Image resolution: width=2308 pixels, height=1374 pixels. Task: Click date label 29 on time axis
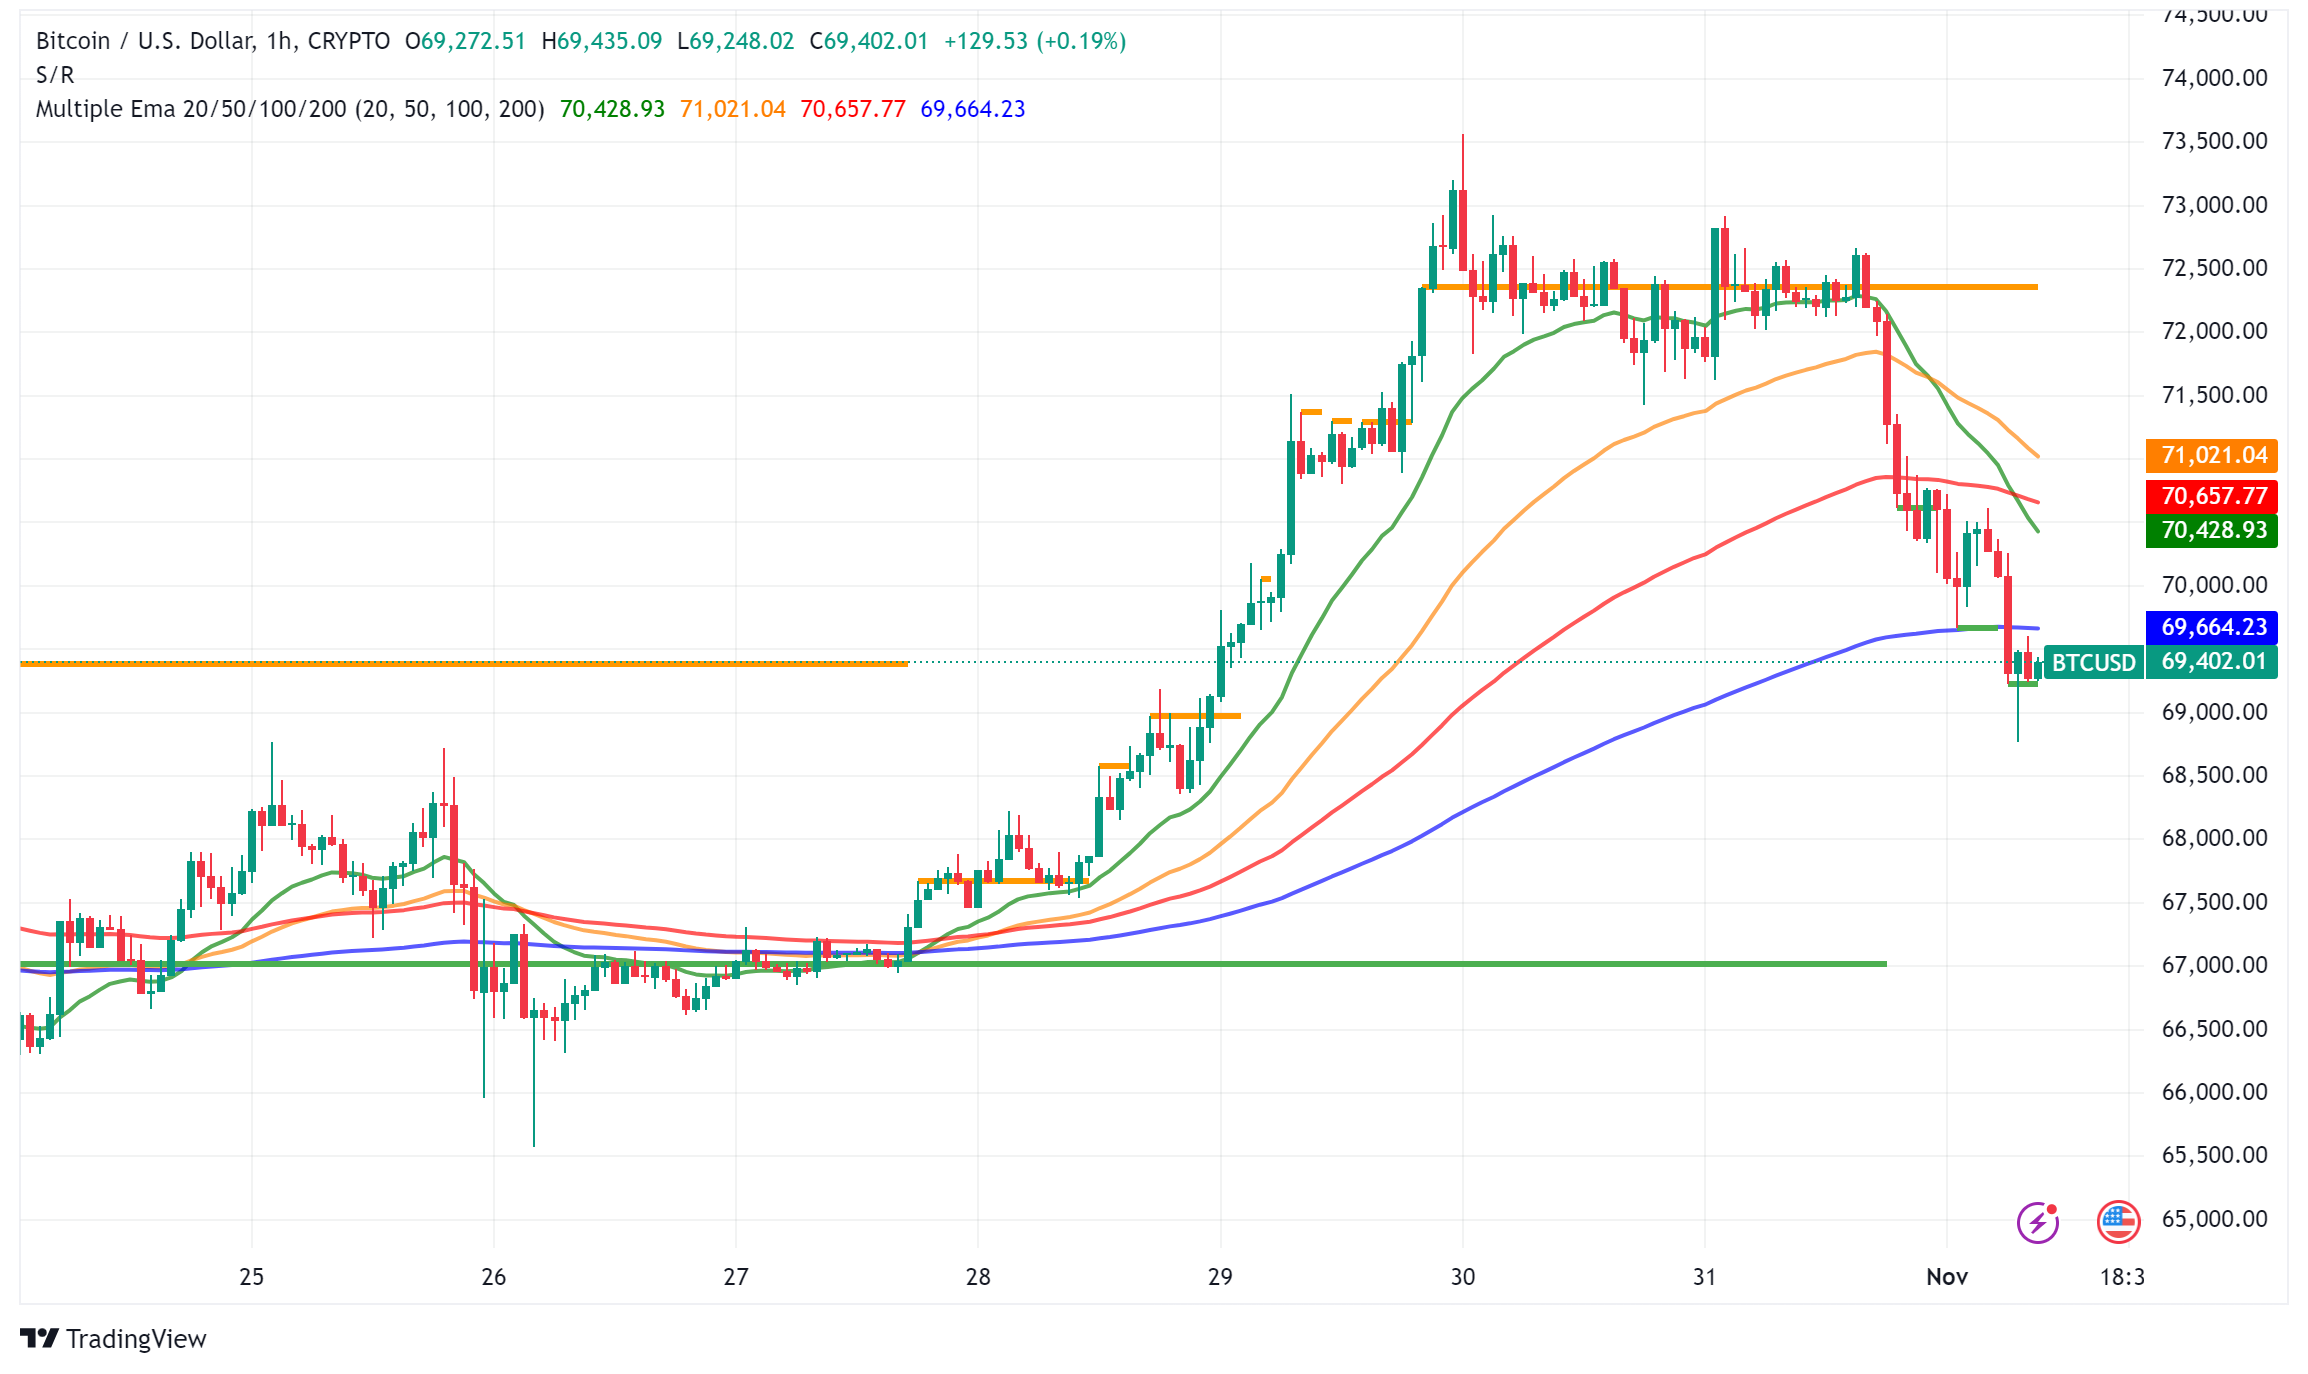(1220, 1277)
